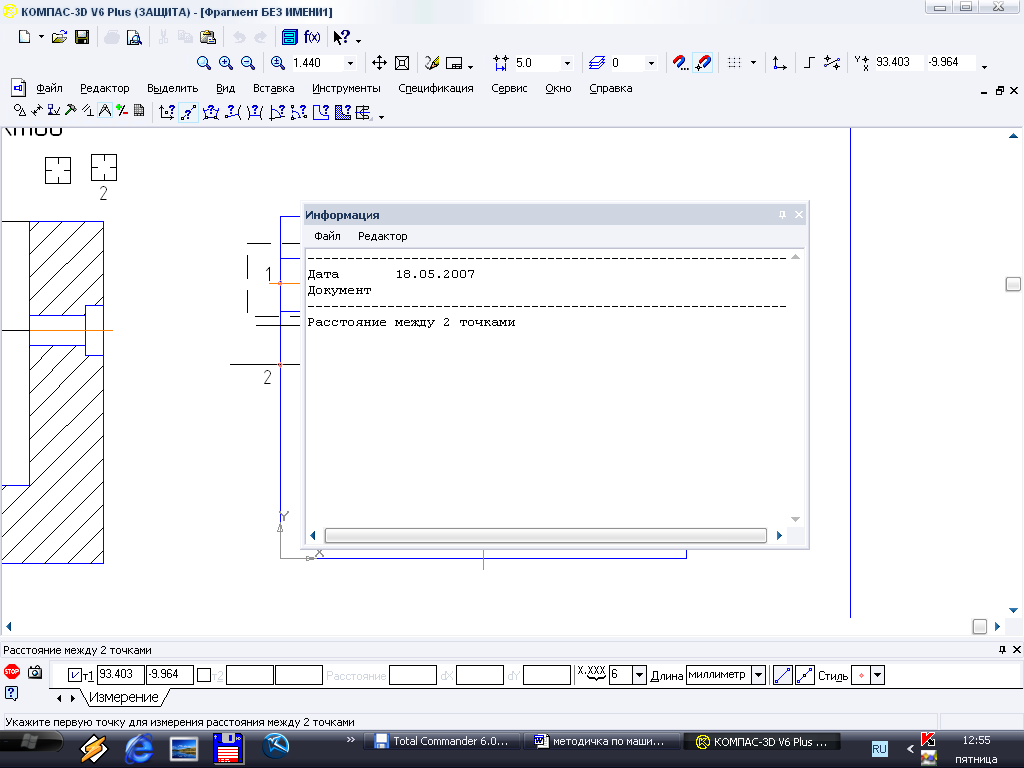This screenshot has width=1024, height=768.
Task: Open the f(x) variables panel
Action: click(312, 37)
